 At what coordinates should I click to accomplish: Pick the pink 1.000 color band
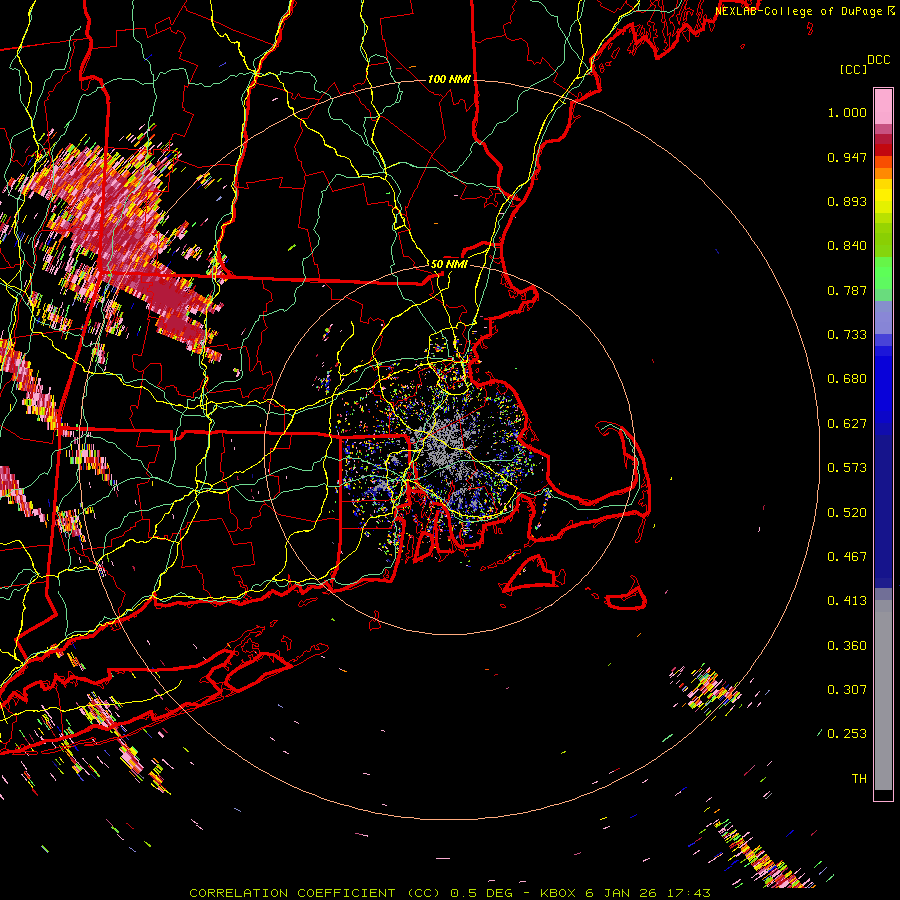click(883, 107)
